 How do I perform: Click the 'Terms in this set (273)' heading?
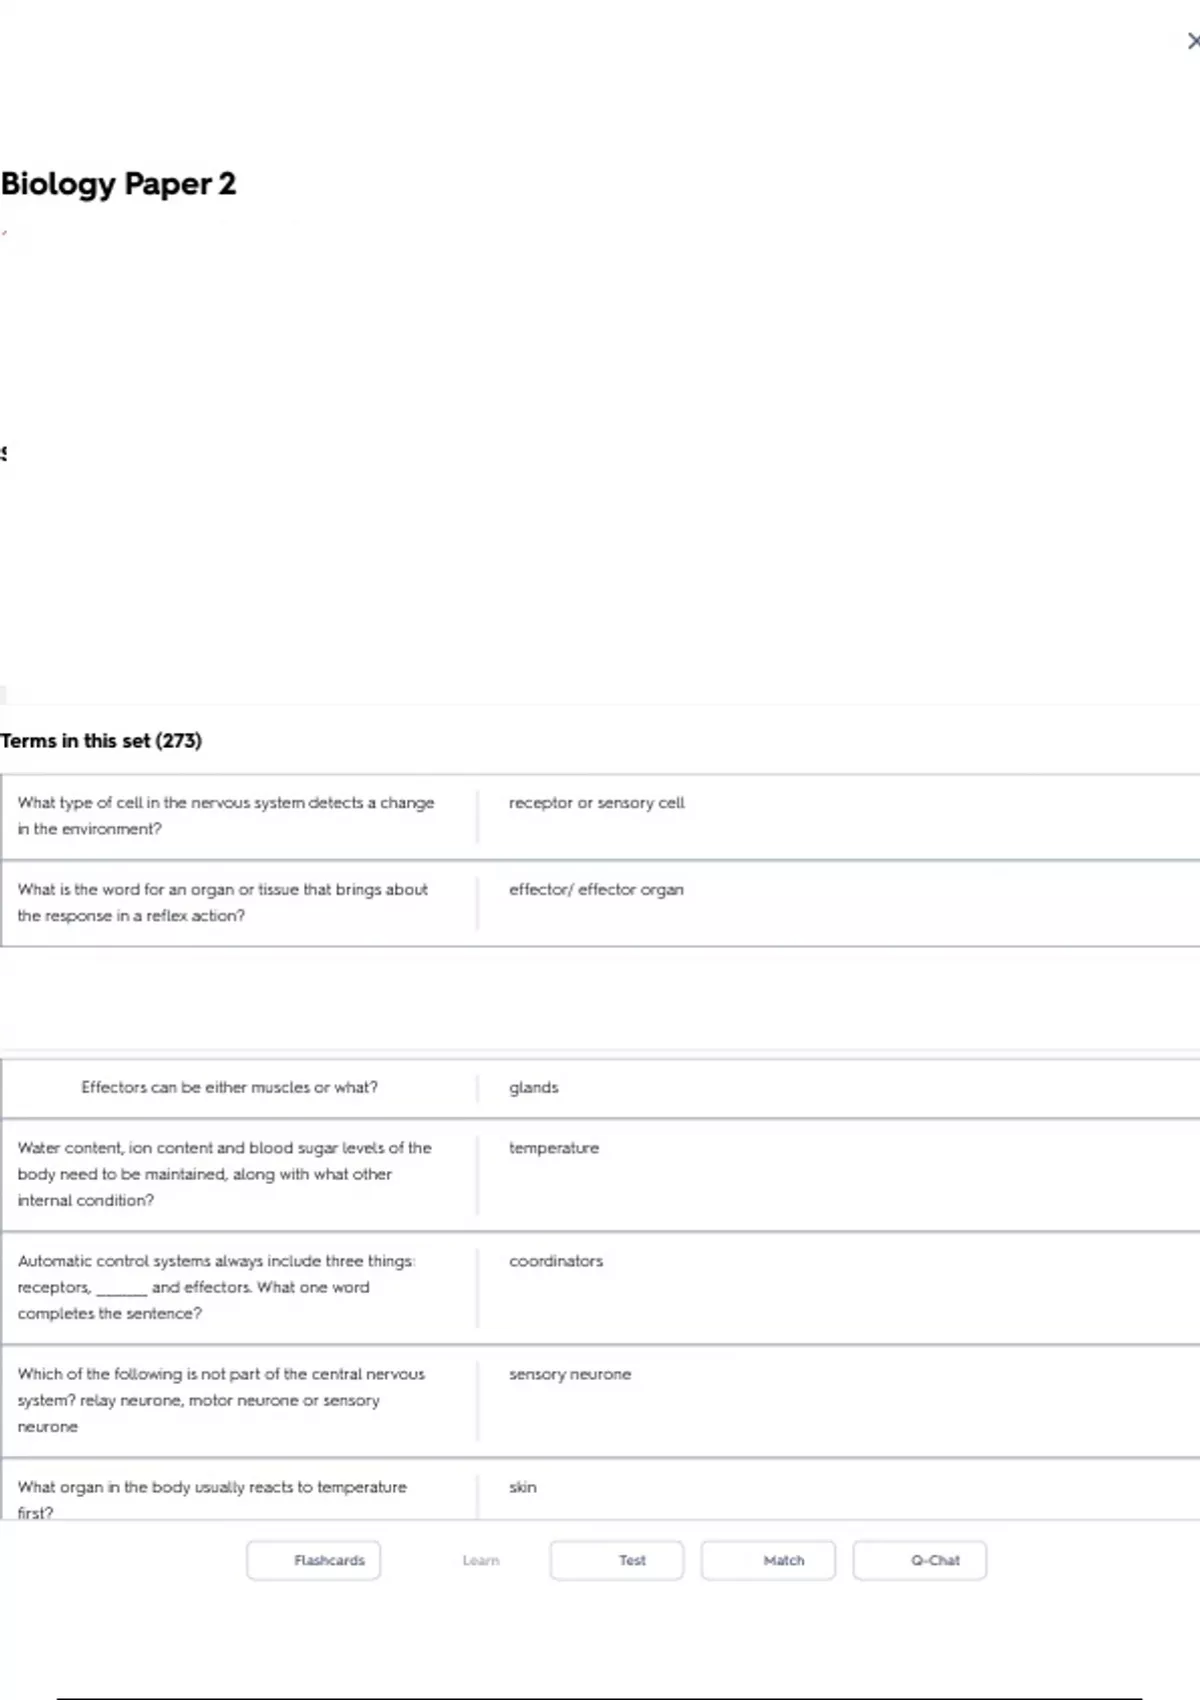(x=101, y=741)
